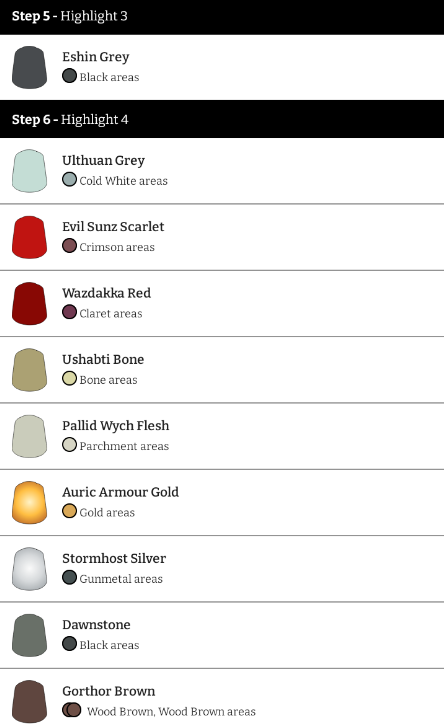The width and height of the screenshot is (444, 728).
Task: Click the Cold White areas color swatch
Action: point(69,179)
